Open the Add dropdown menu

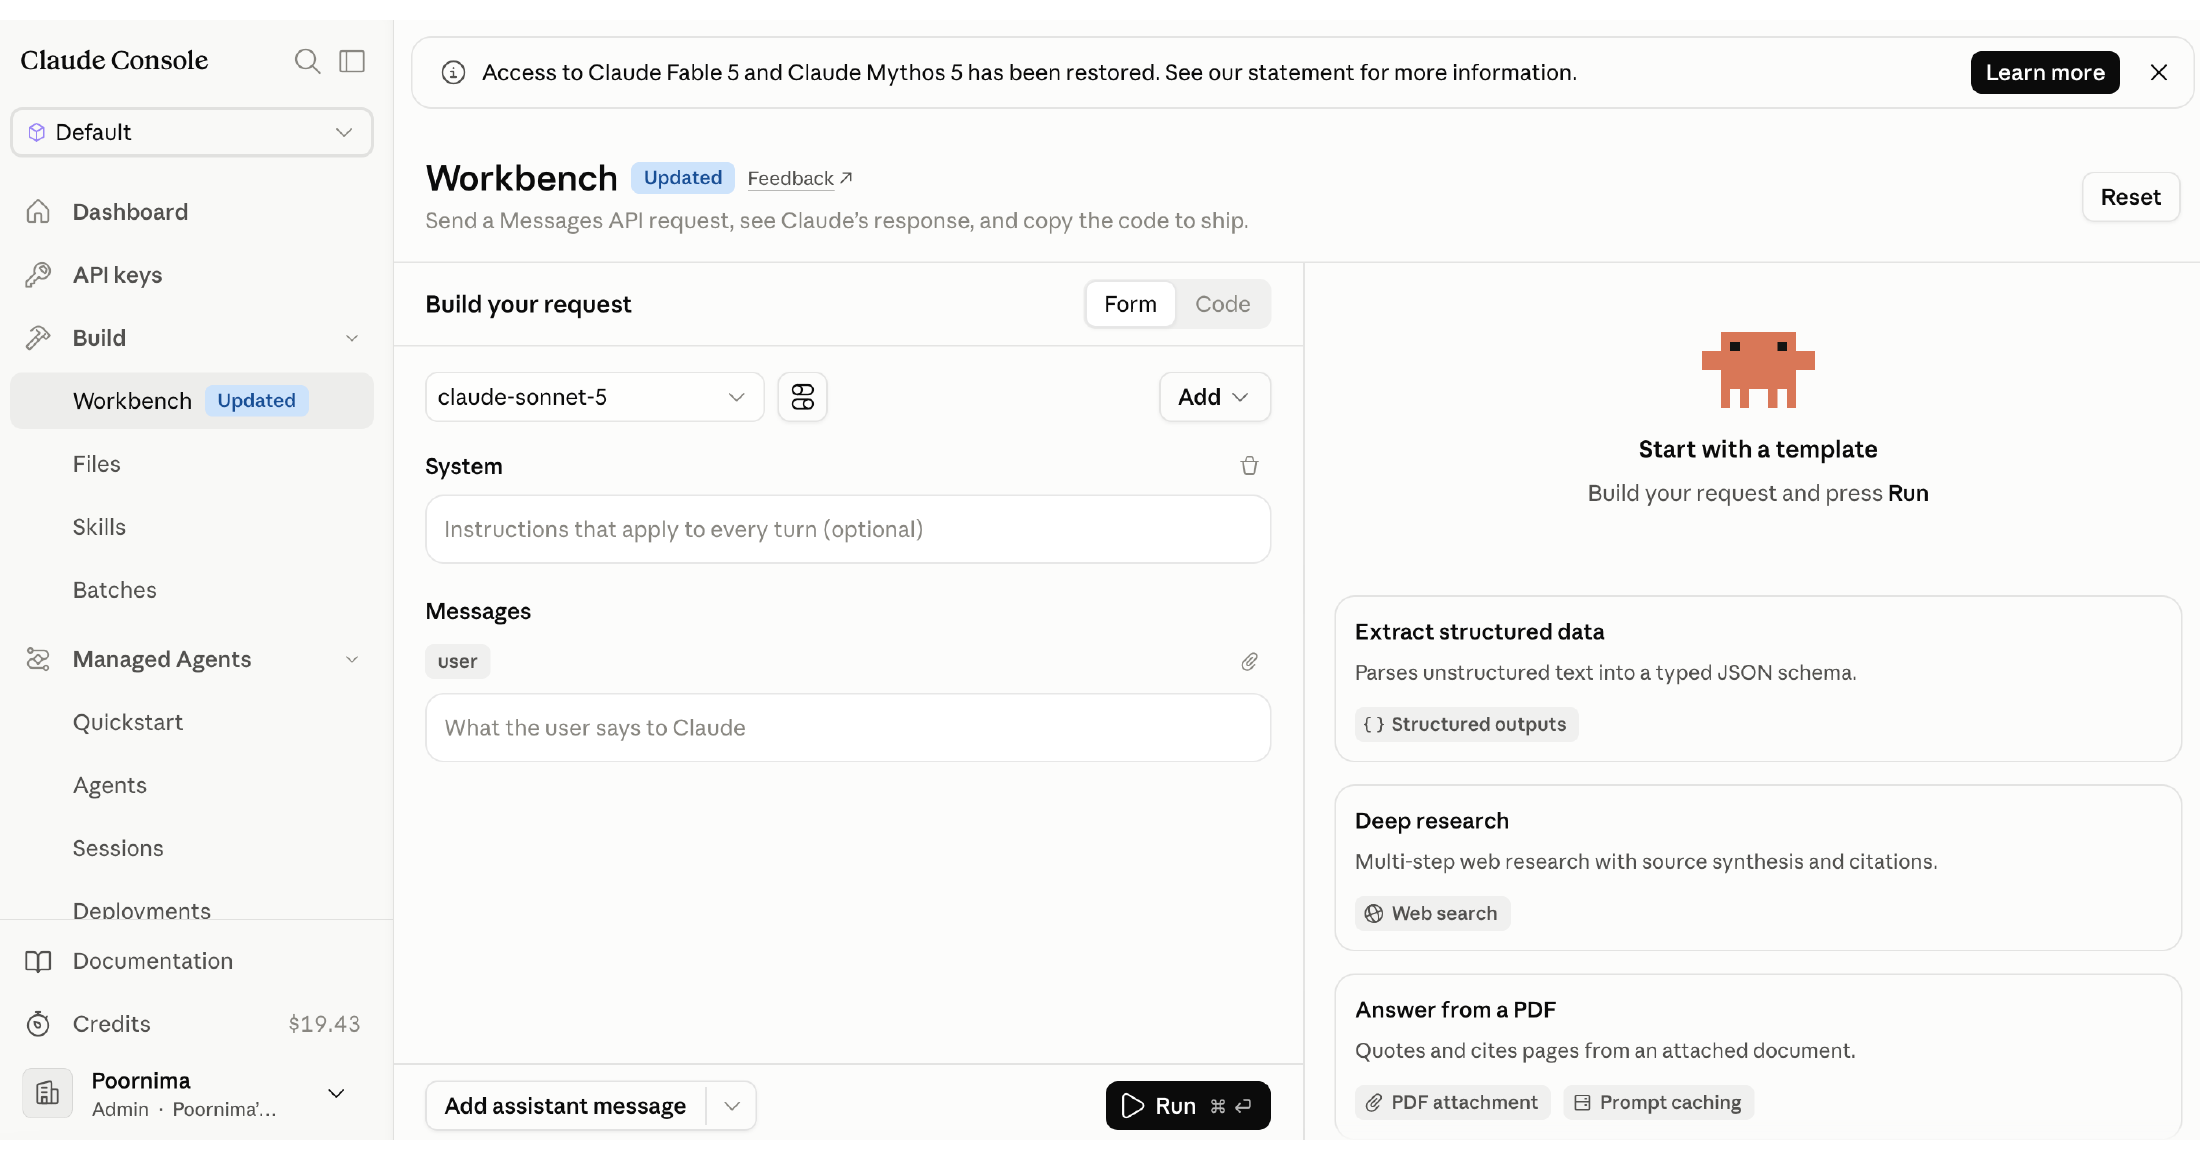[1215, 397]
